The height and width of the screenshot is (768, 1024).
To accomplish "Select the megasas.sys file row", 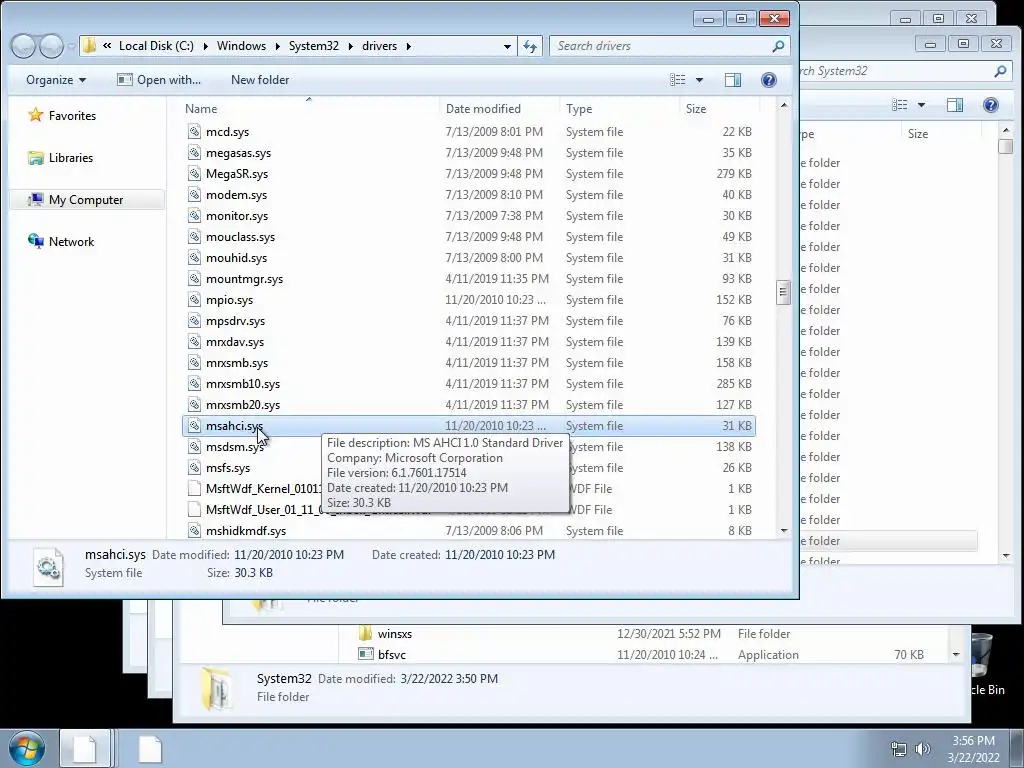I will click(468, 153).
